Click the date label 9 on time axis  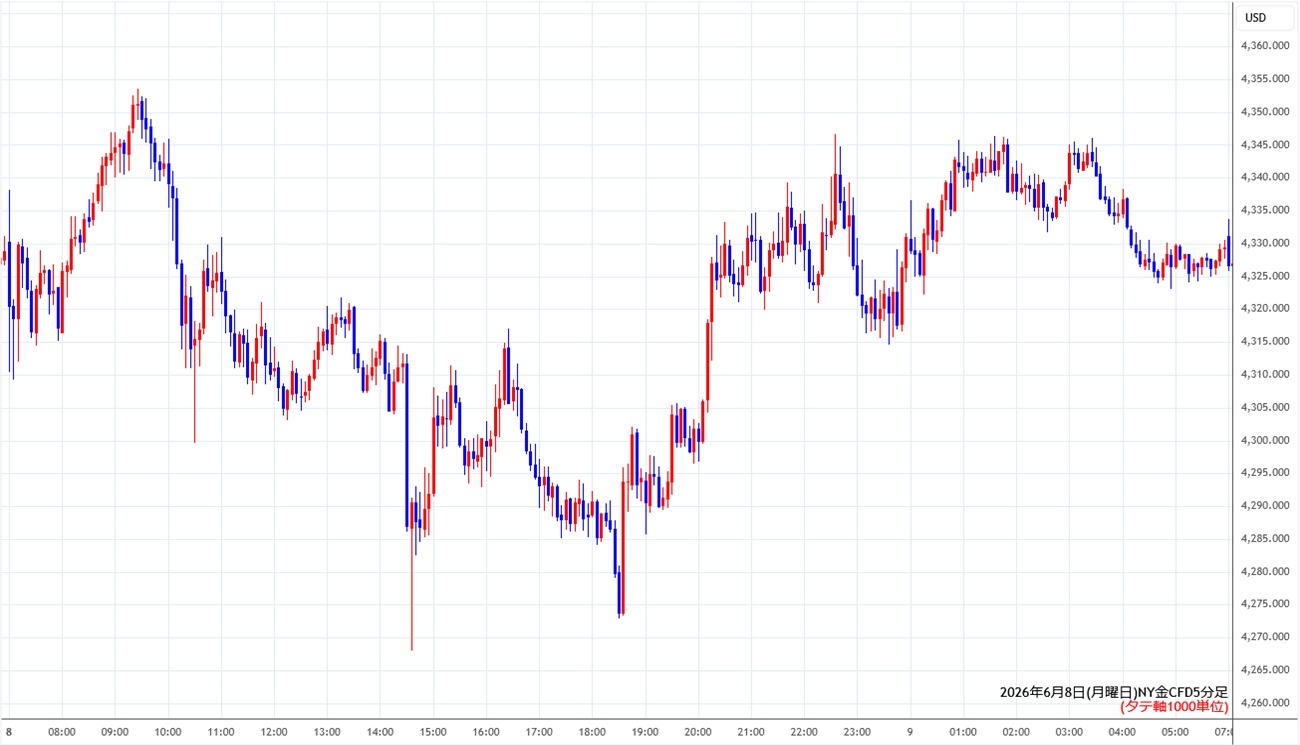(910, 732)
